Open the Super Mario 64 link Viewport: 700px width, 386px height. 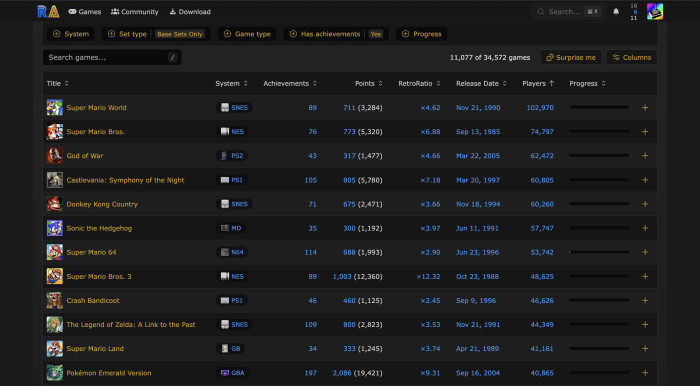91,252
